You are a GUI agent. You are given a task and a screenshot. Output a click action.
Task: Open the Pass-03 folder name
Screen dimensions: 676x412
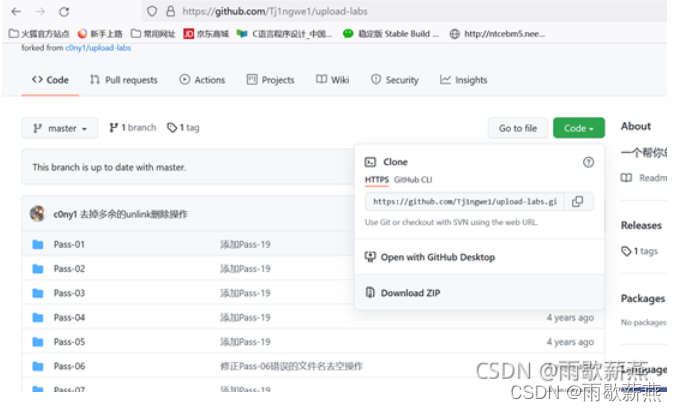click(69, 293)
